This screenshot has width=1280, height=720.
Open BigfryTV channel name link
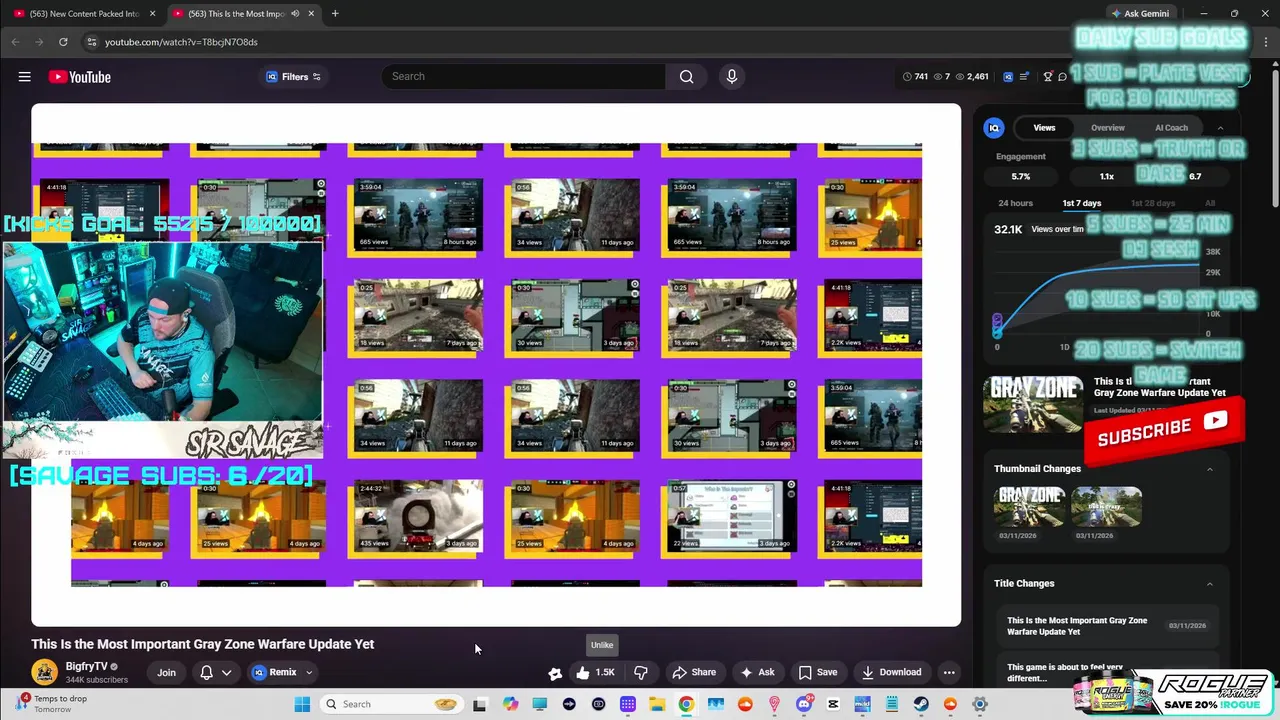tap(86, 666)
